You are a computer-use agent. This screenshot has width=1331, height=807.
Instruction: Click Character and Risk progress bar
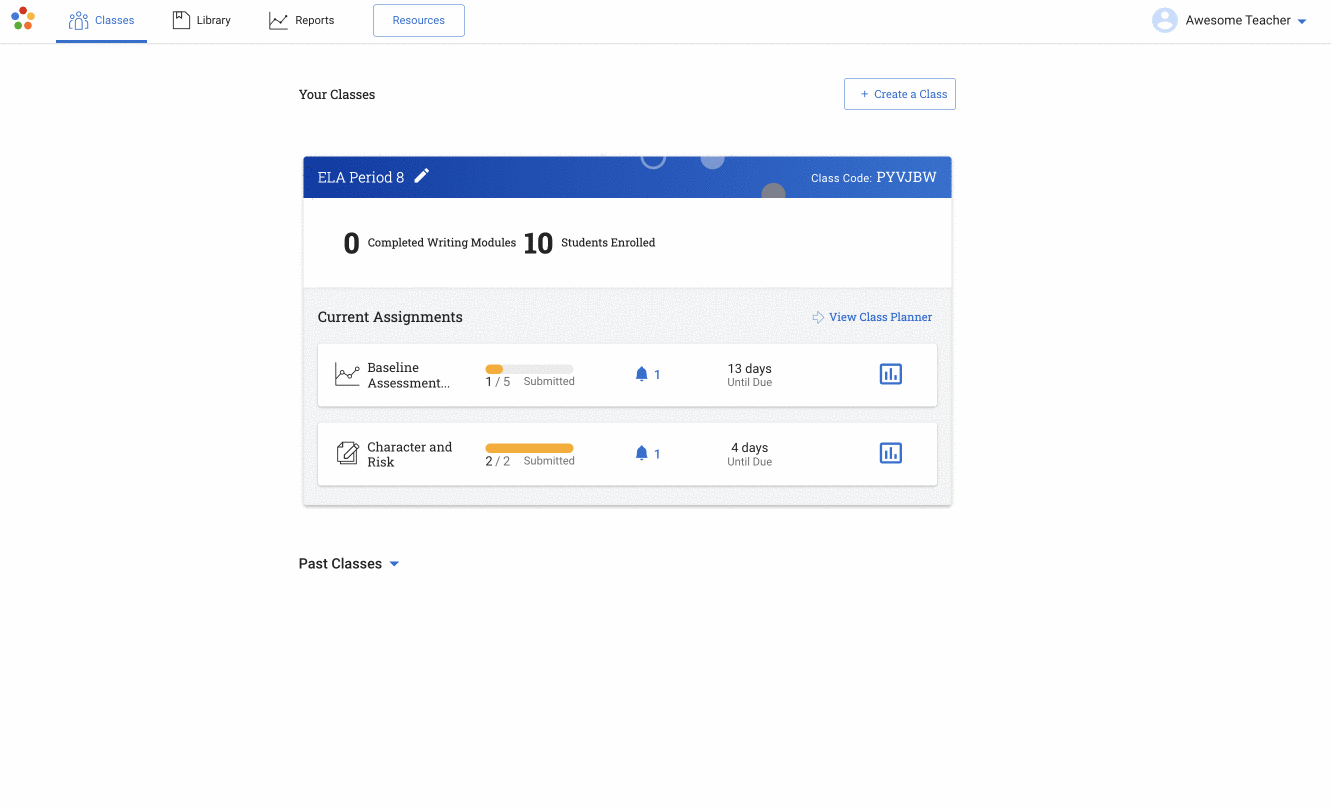(x=529, y=448)
